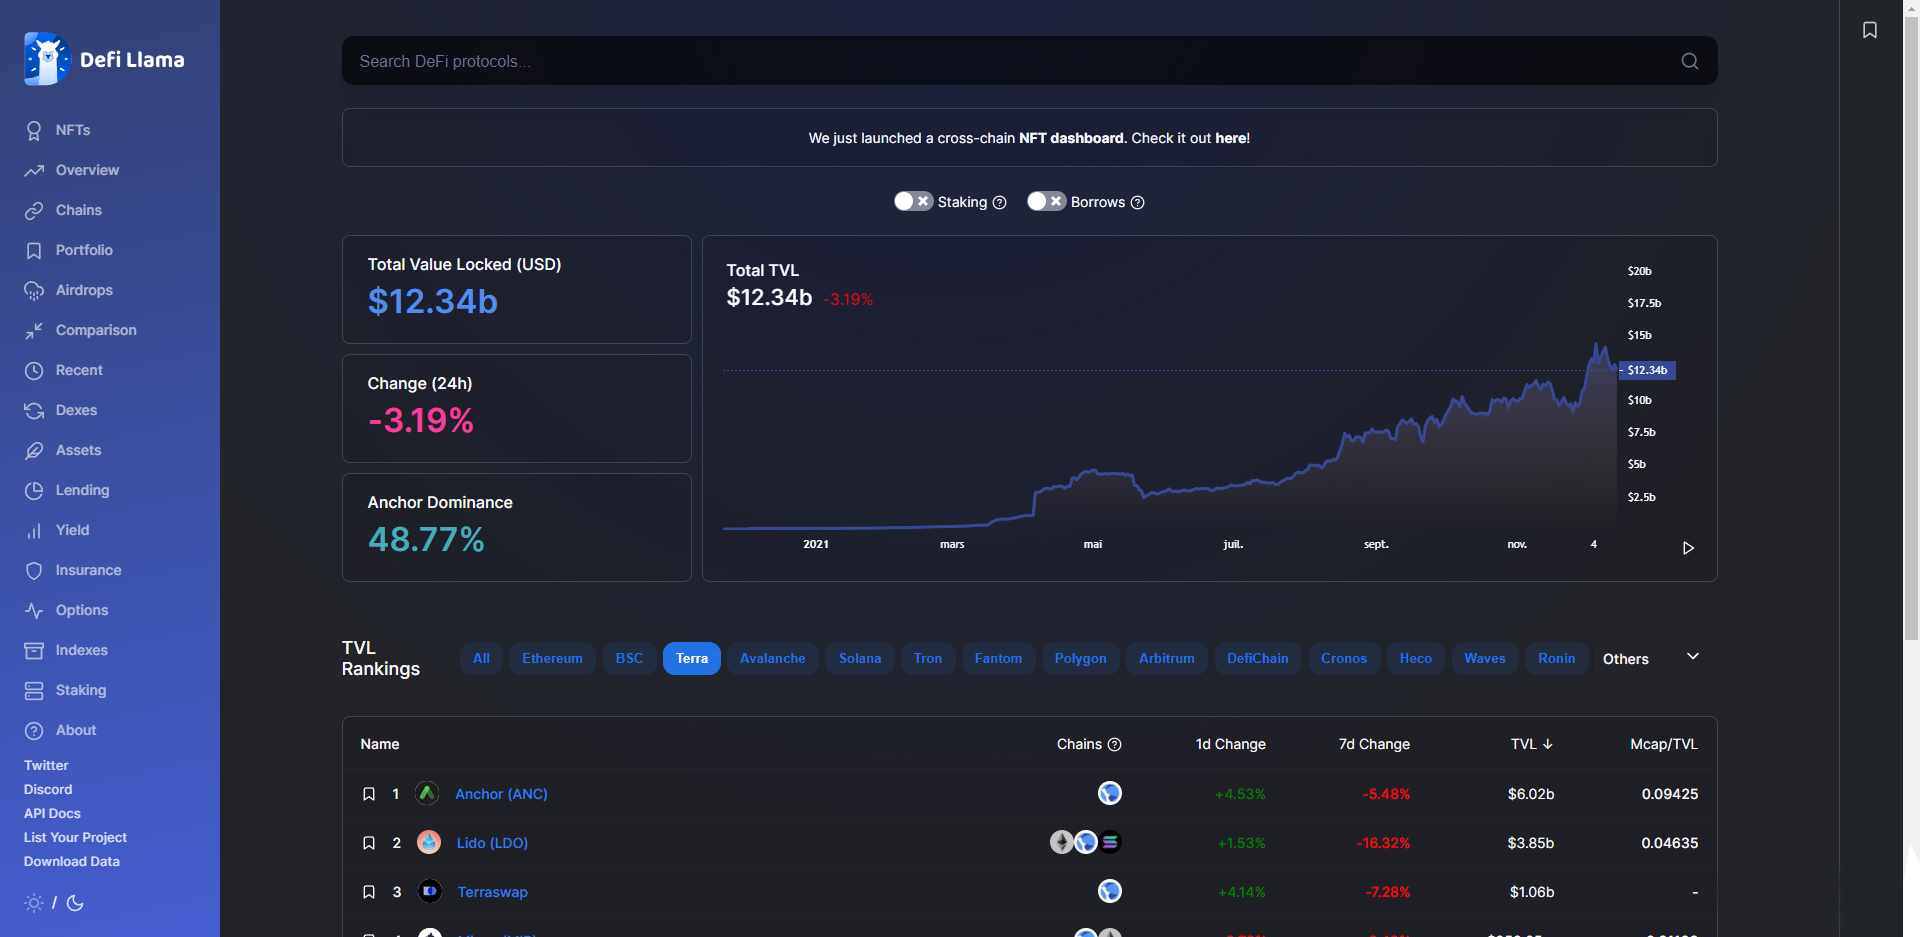Select the Waves chain tab
1920x937 pixels.
(1485, 658)
